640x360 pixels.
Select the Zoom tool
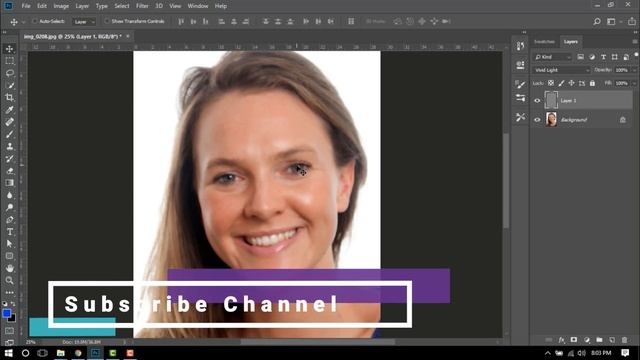9,280
